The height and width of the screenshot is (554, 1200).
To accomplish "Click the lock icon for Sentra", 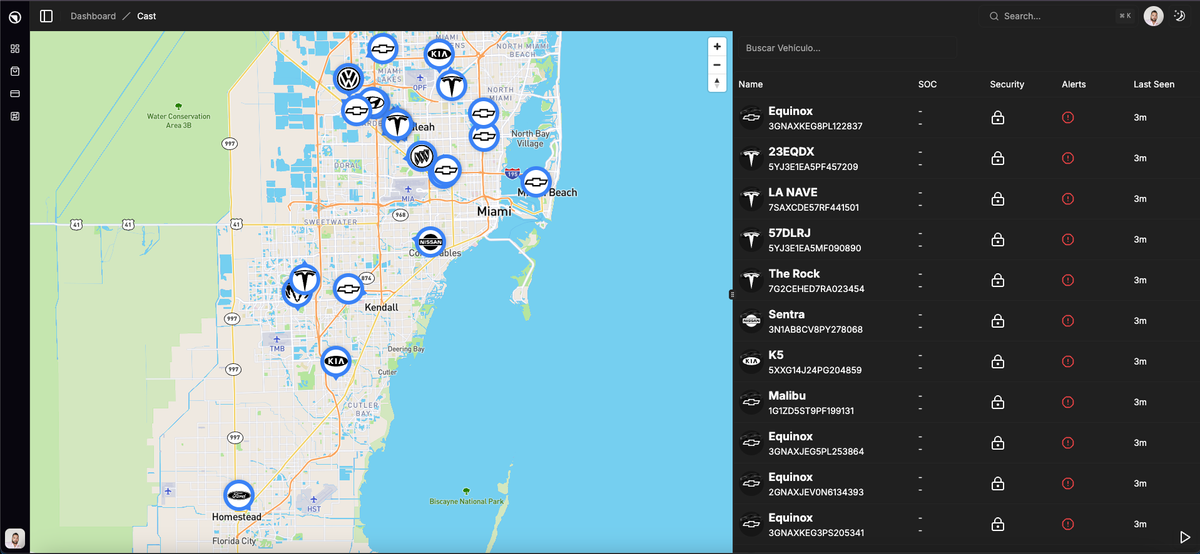I will 997,321.
